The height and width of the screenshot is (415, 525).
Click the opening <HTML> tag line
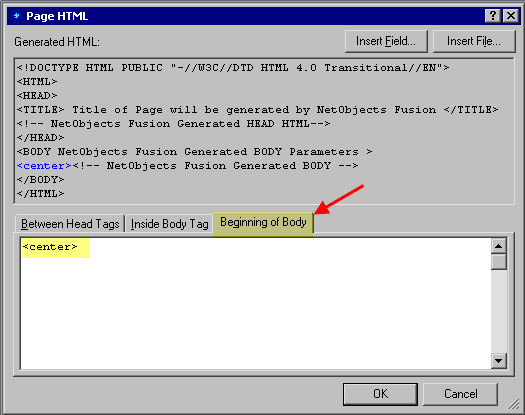click(37, 82)
